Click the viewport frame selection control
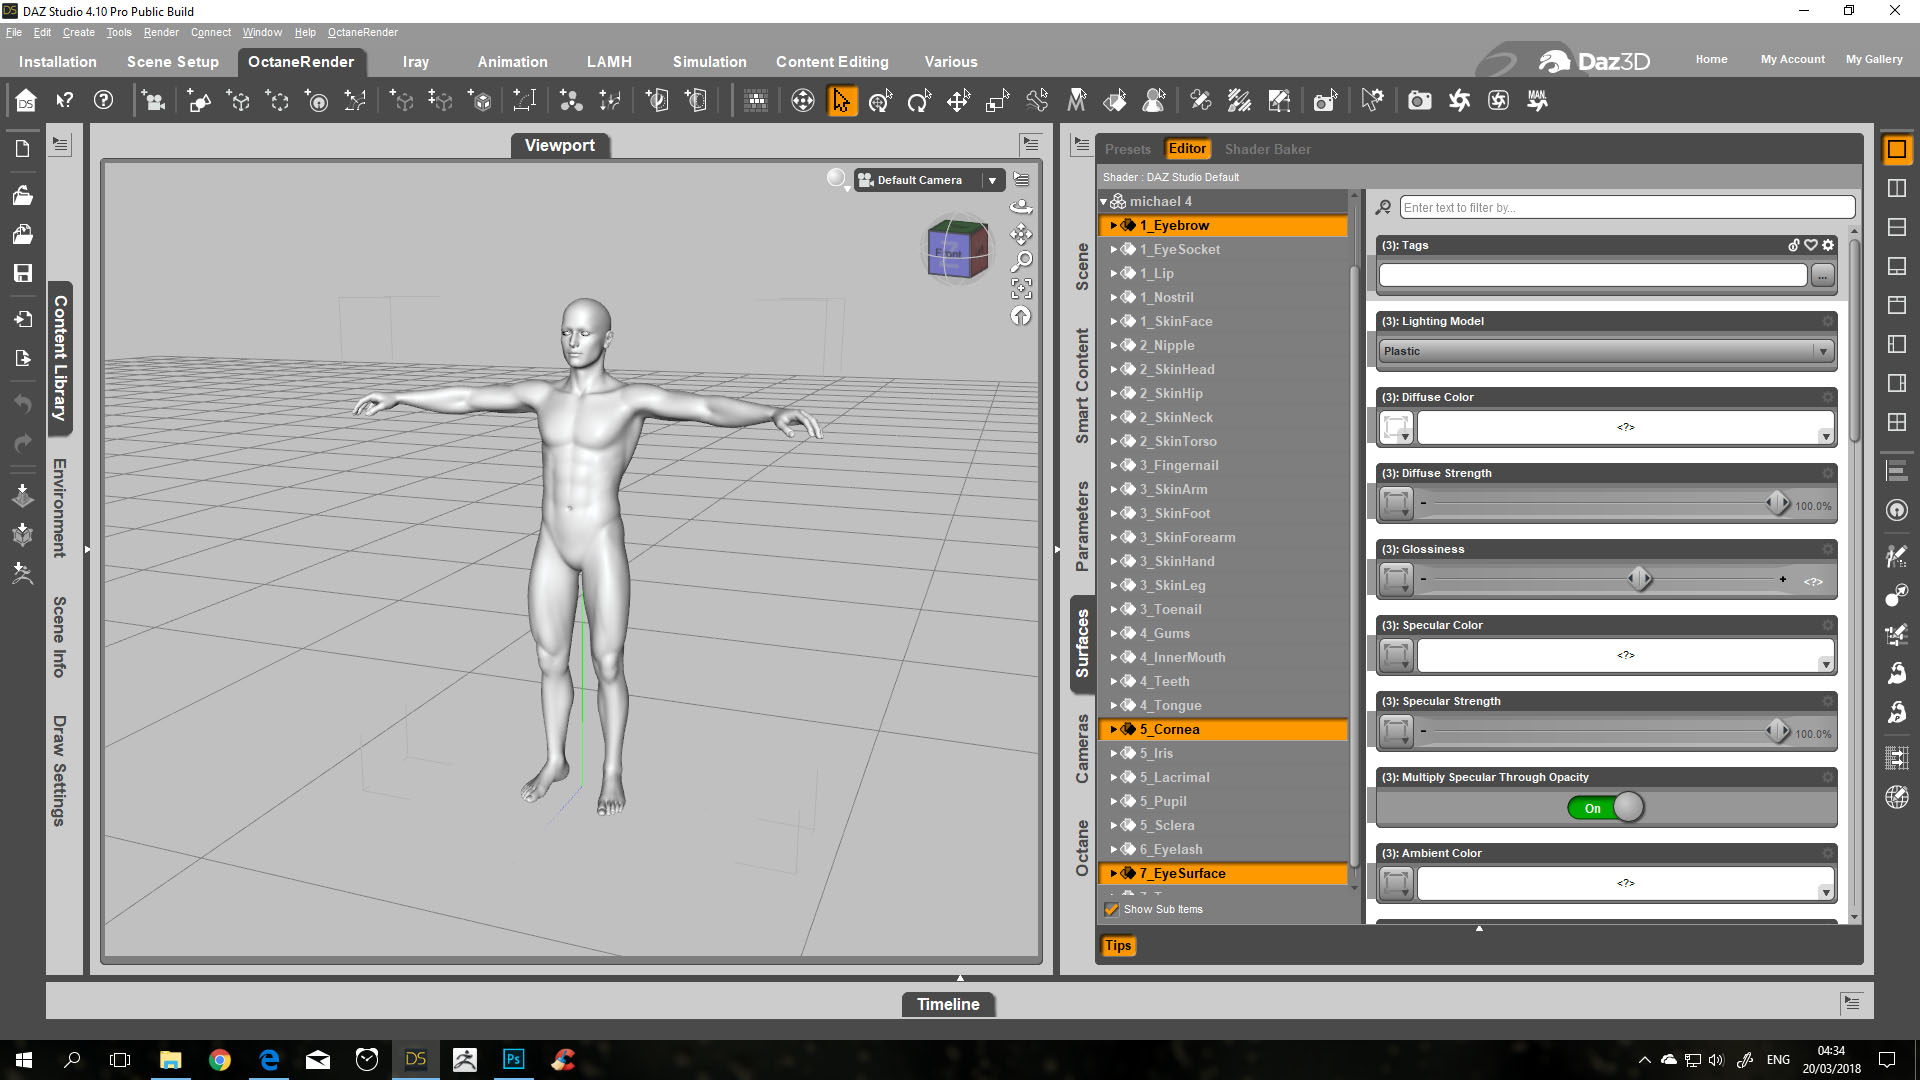 tap(1021, 289)
